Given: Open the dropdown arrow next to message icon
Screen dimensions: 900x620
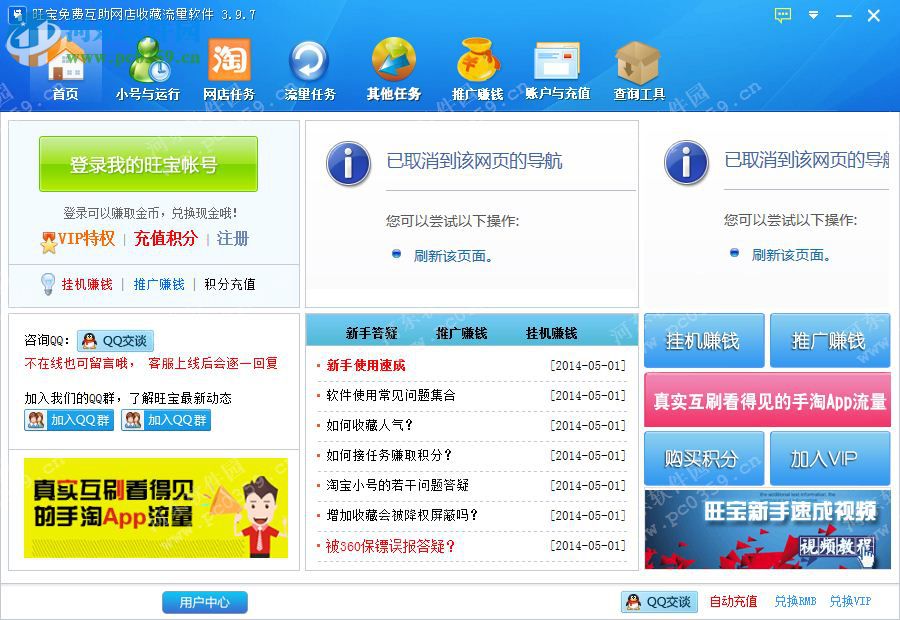Looking at the screenshot, I should click(x=813, y=15).
